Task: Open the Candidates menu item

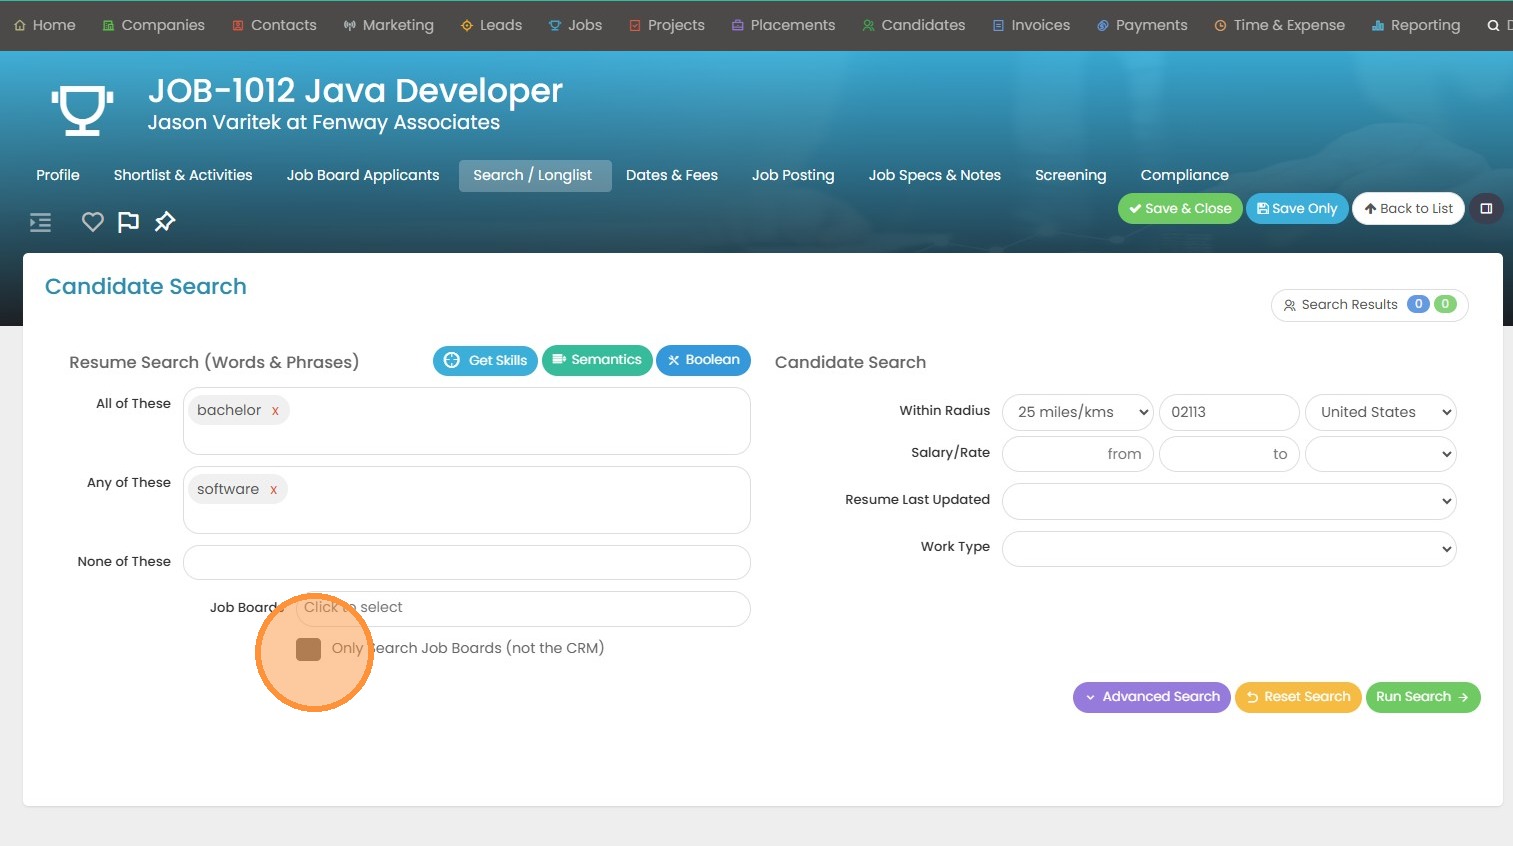Action: click(x=913, y=25)
